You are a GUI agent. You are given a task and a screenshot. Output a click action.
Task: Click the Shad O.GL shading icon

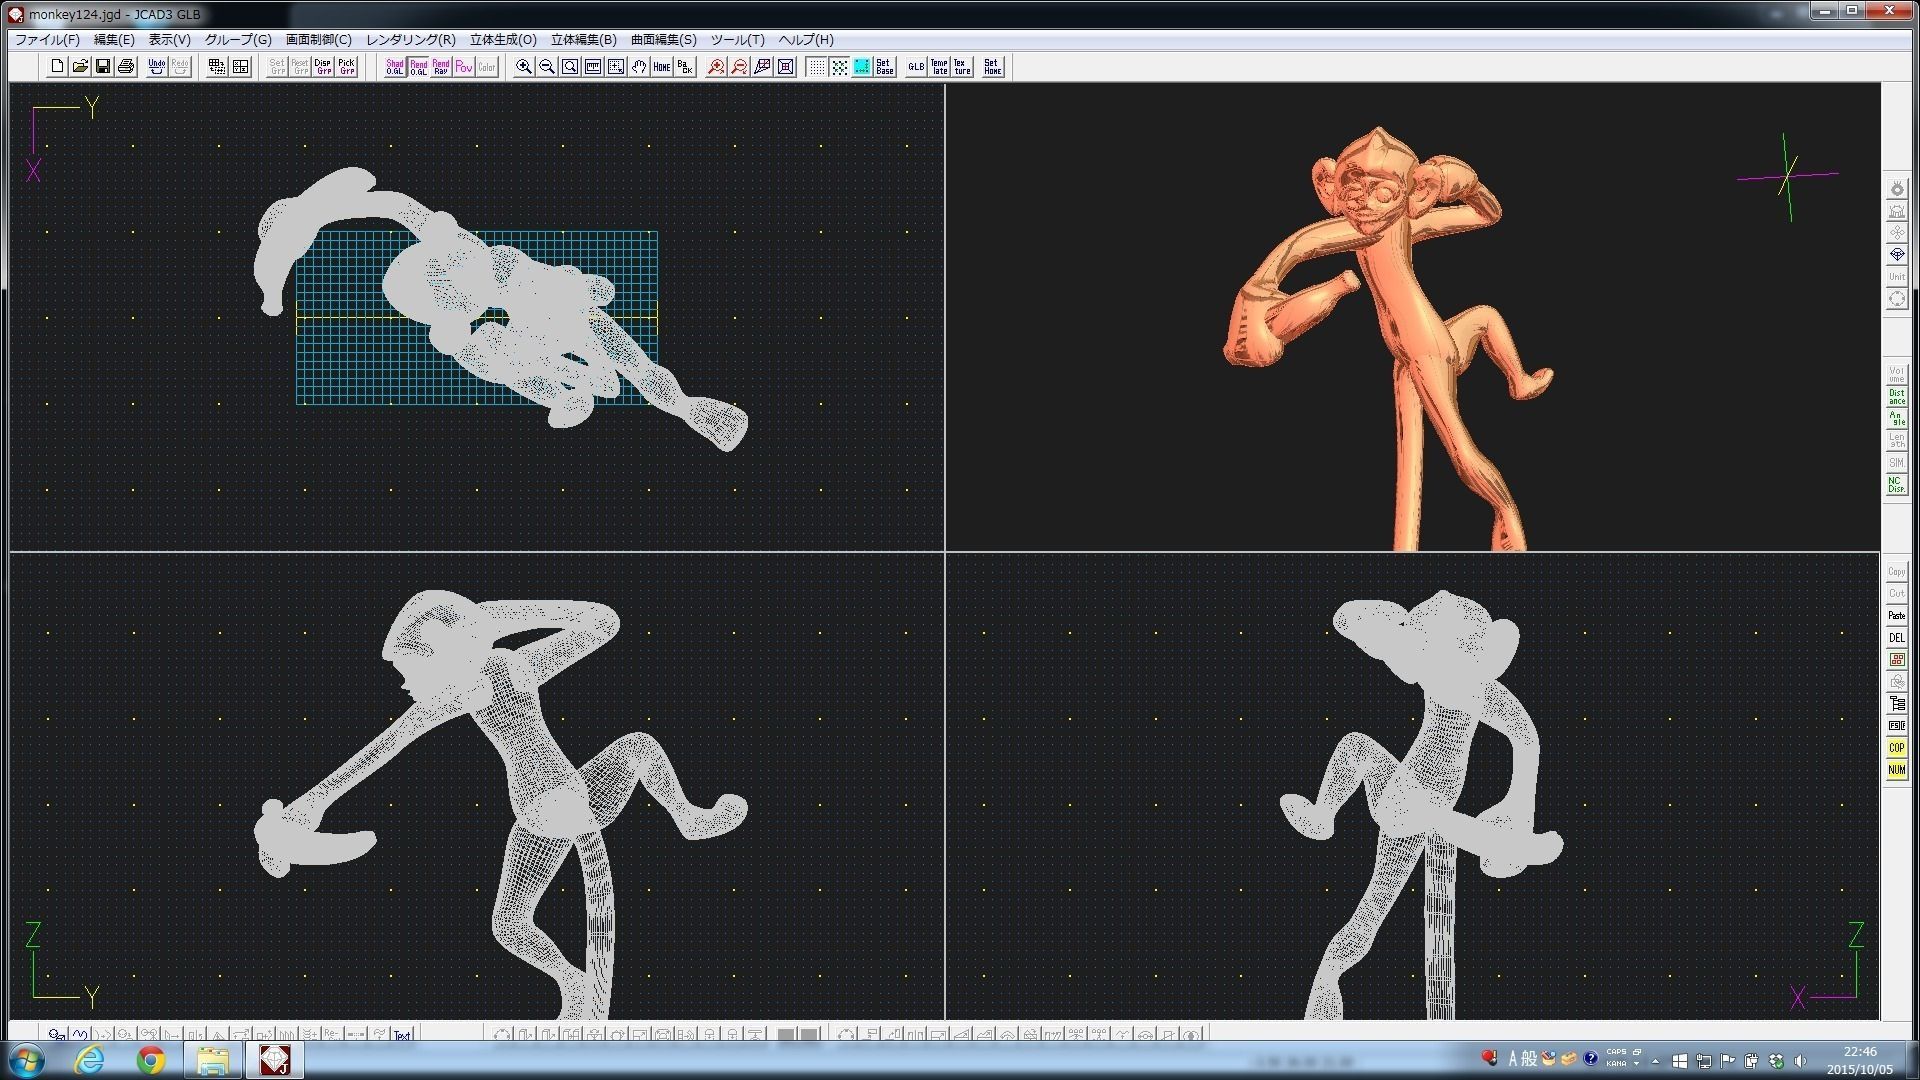[395, 67]
